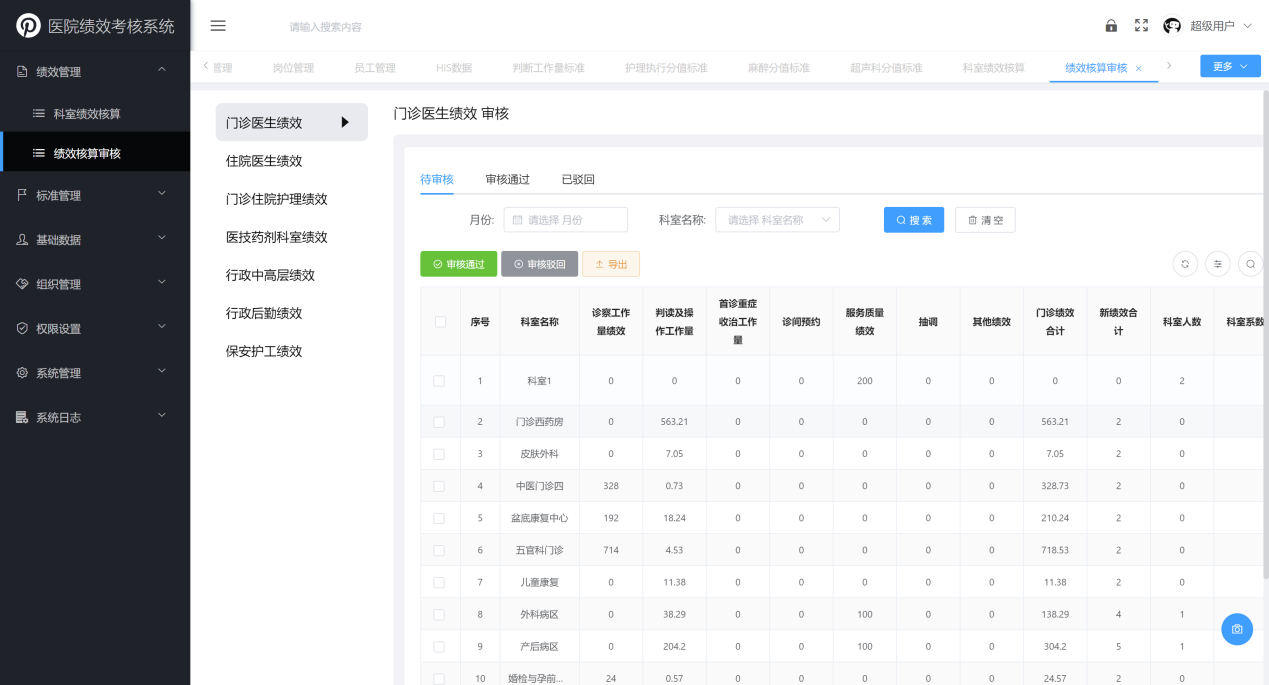
Task: Open the 科室绩效核算 top tab
Action: click(x=993, y=68)
